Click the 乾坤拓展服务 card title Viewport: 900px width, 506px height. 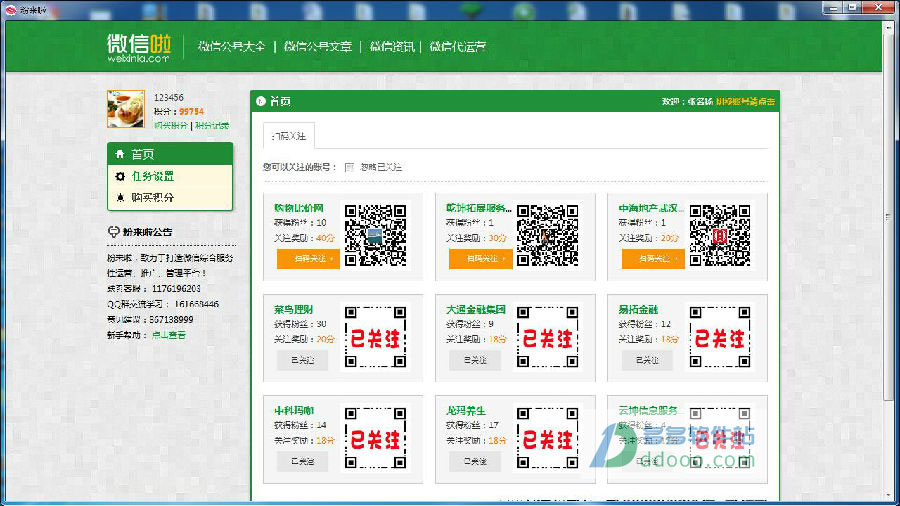[x=479, y=208]
